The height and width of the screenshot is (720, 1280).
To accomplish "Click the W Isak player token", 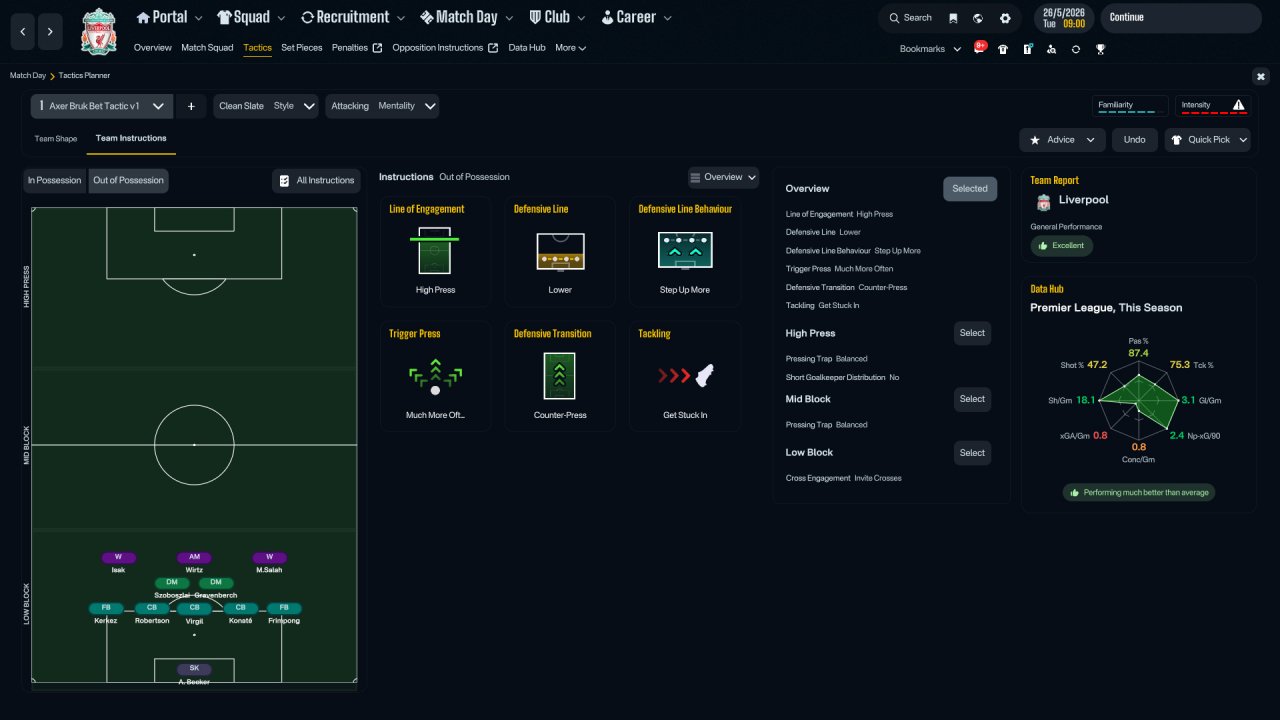I will tap(118, 562).
